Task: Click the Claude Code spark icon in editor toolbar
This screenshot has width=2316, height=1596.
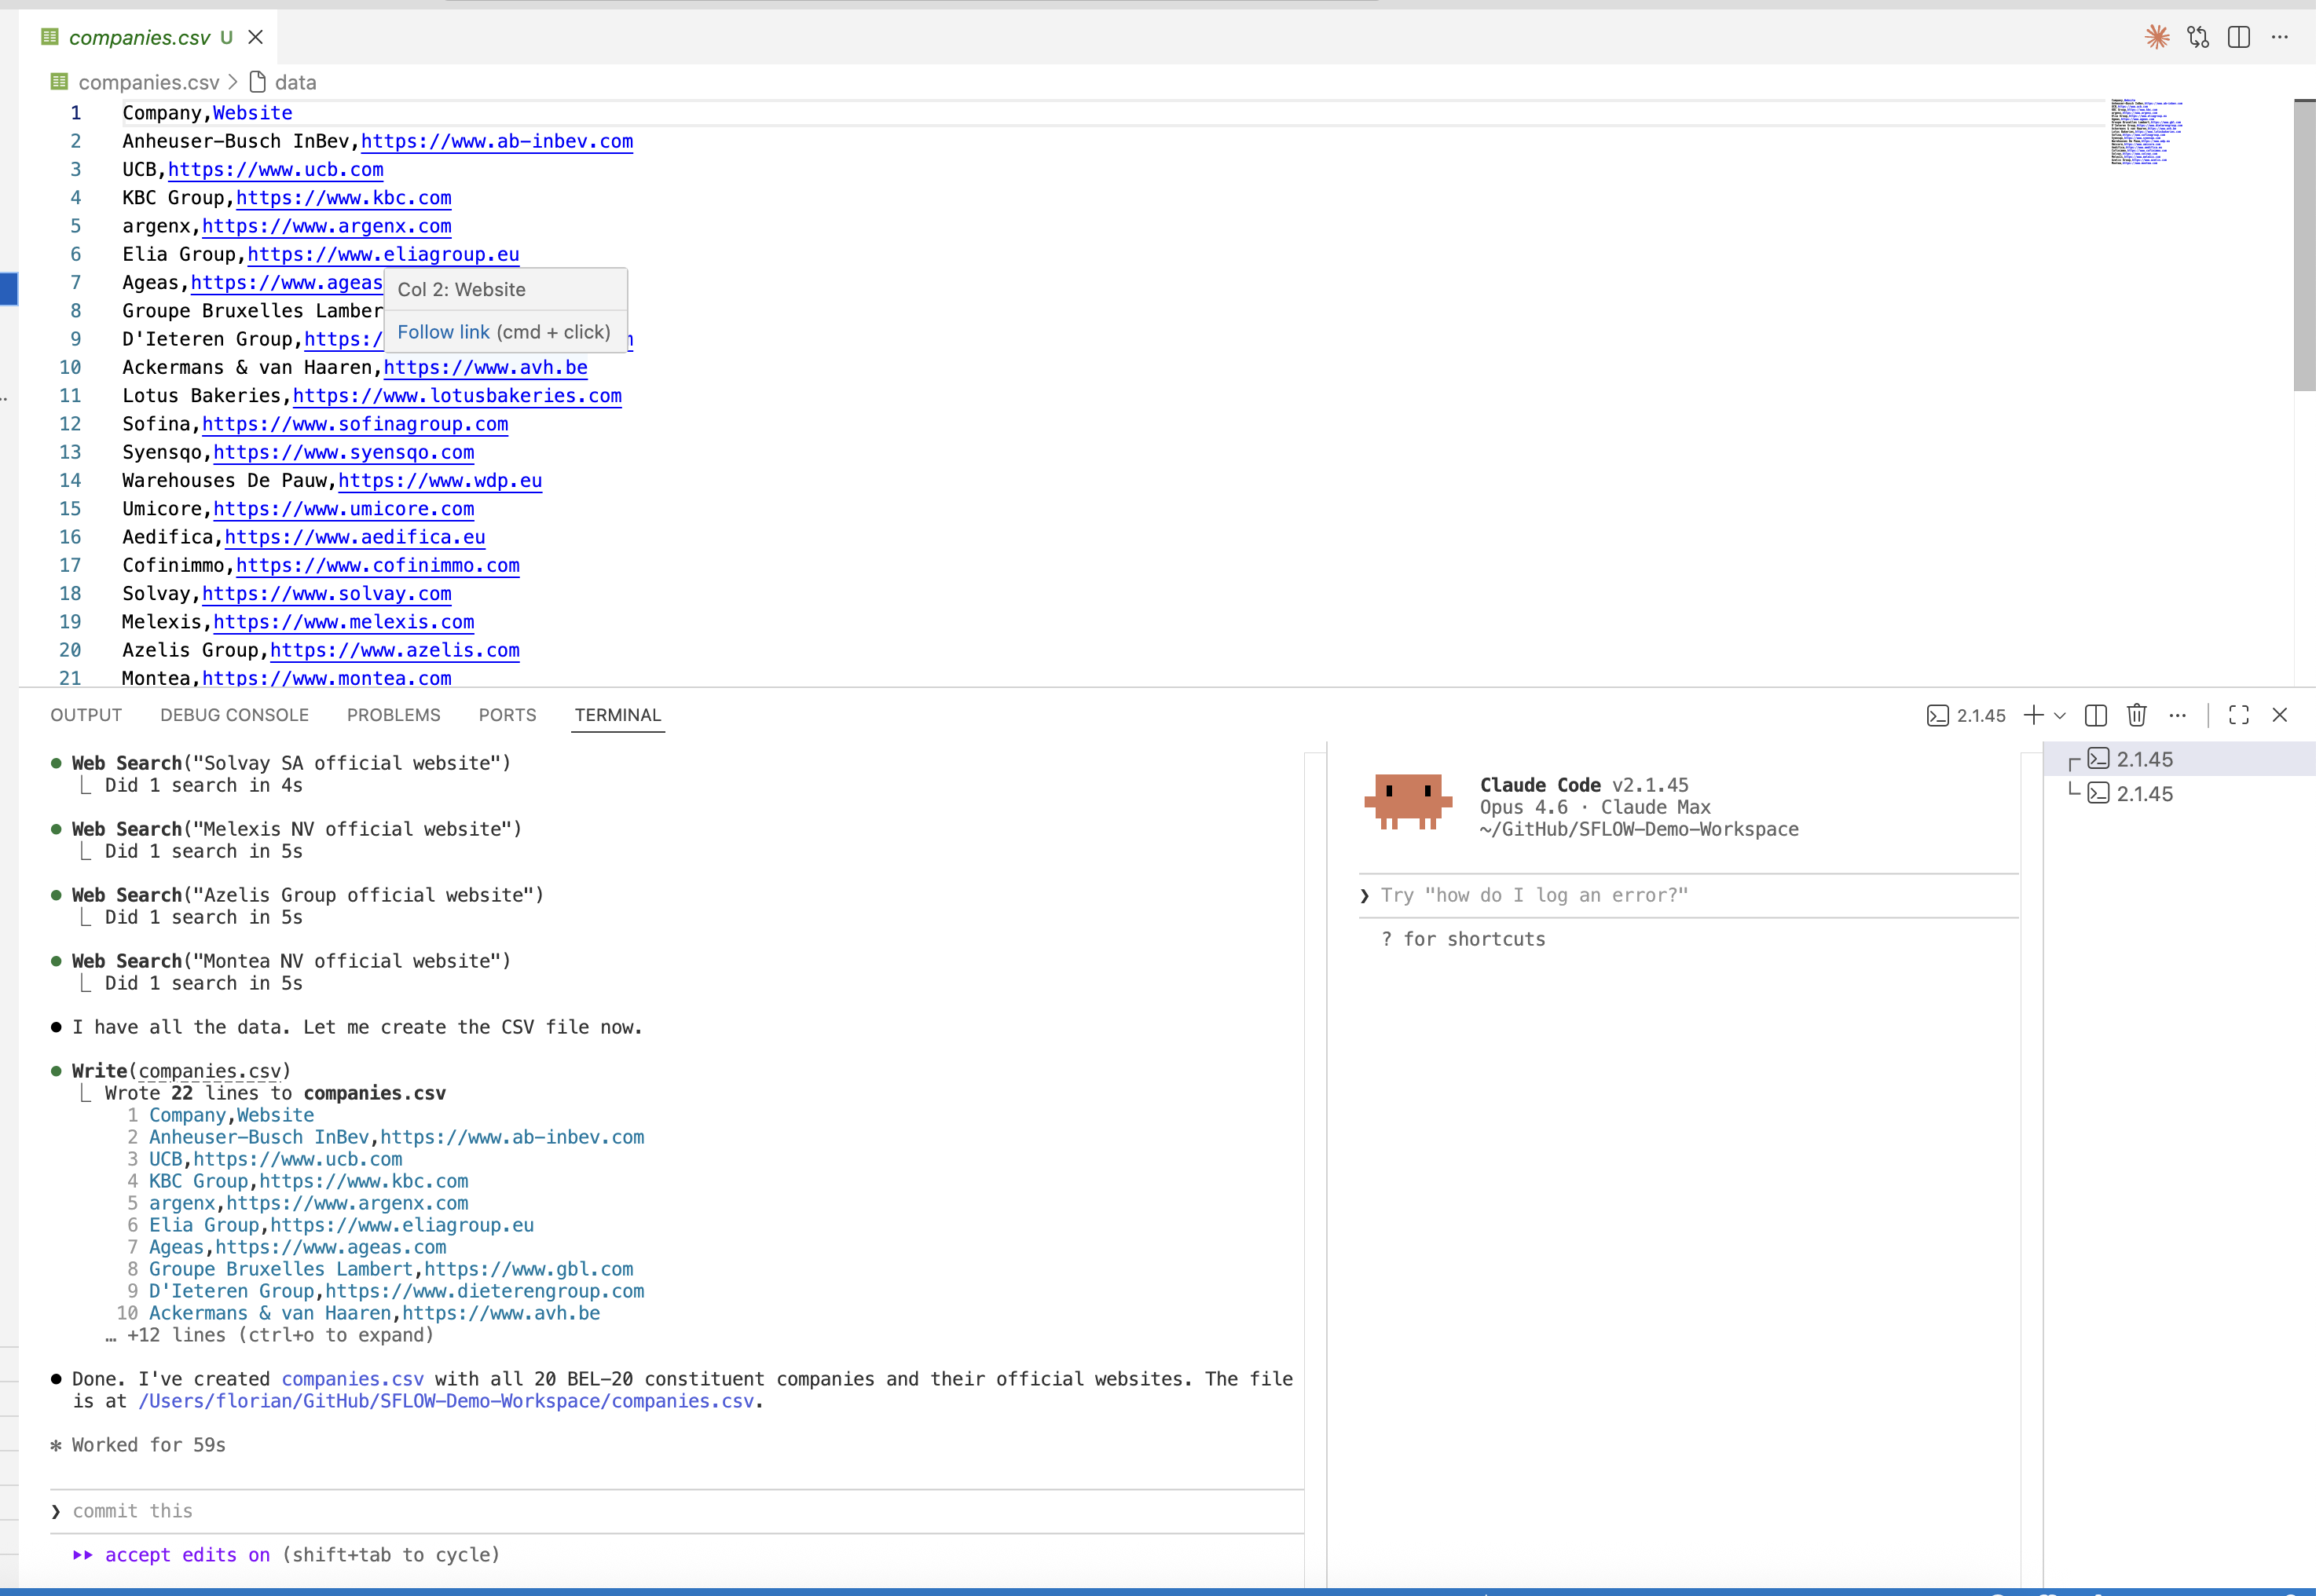Action: [x=2158, y=37]
